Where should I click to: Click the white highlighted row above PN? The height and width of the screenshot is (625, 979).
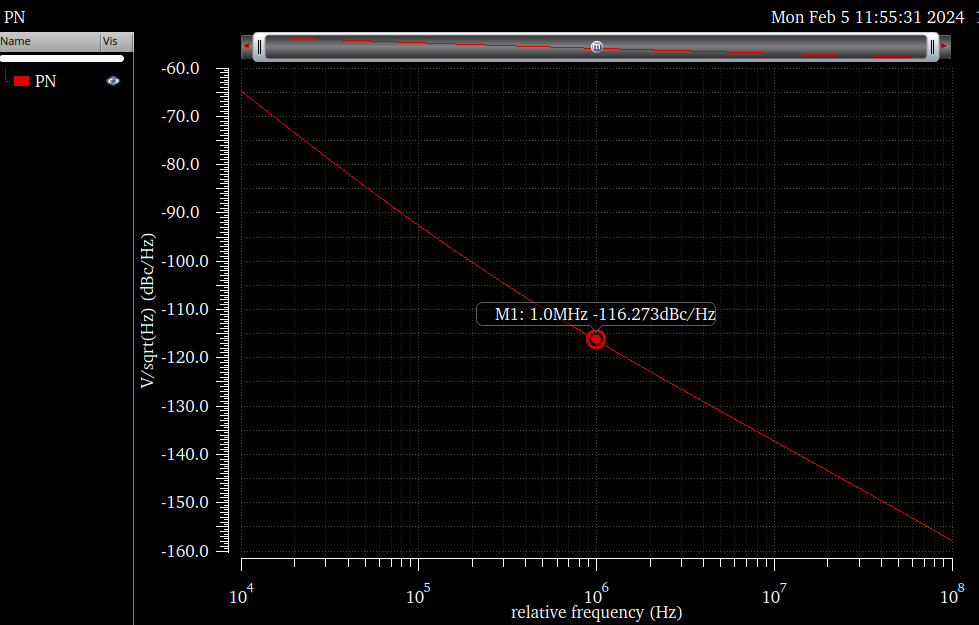60,57
